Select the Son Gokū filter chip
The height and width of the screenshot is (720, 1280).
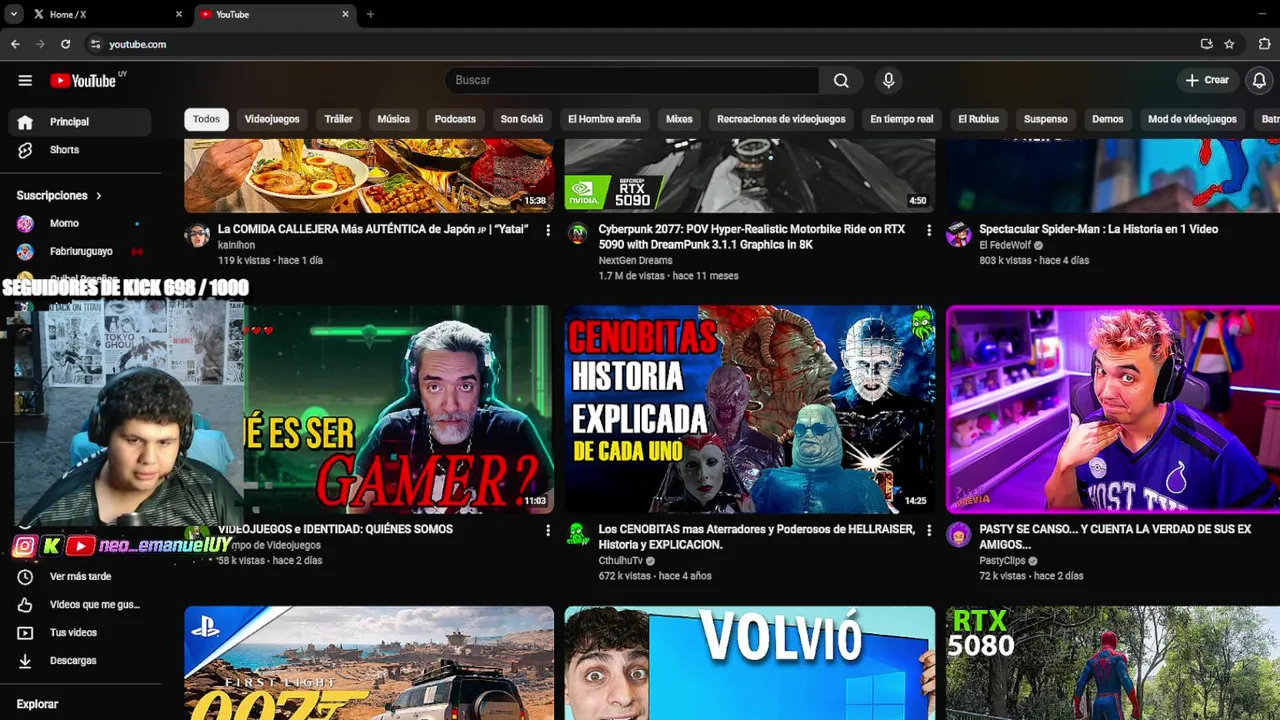click(522, 119)
